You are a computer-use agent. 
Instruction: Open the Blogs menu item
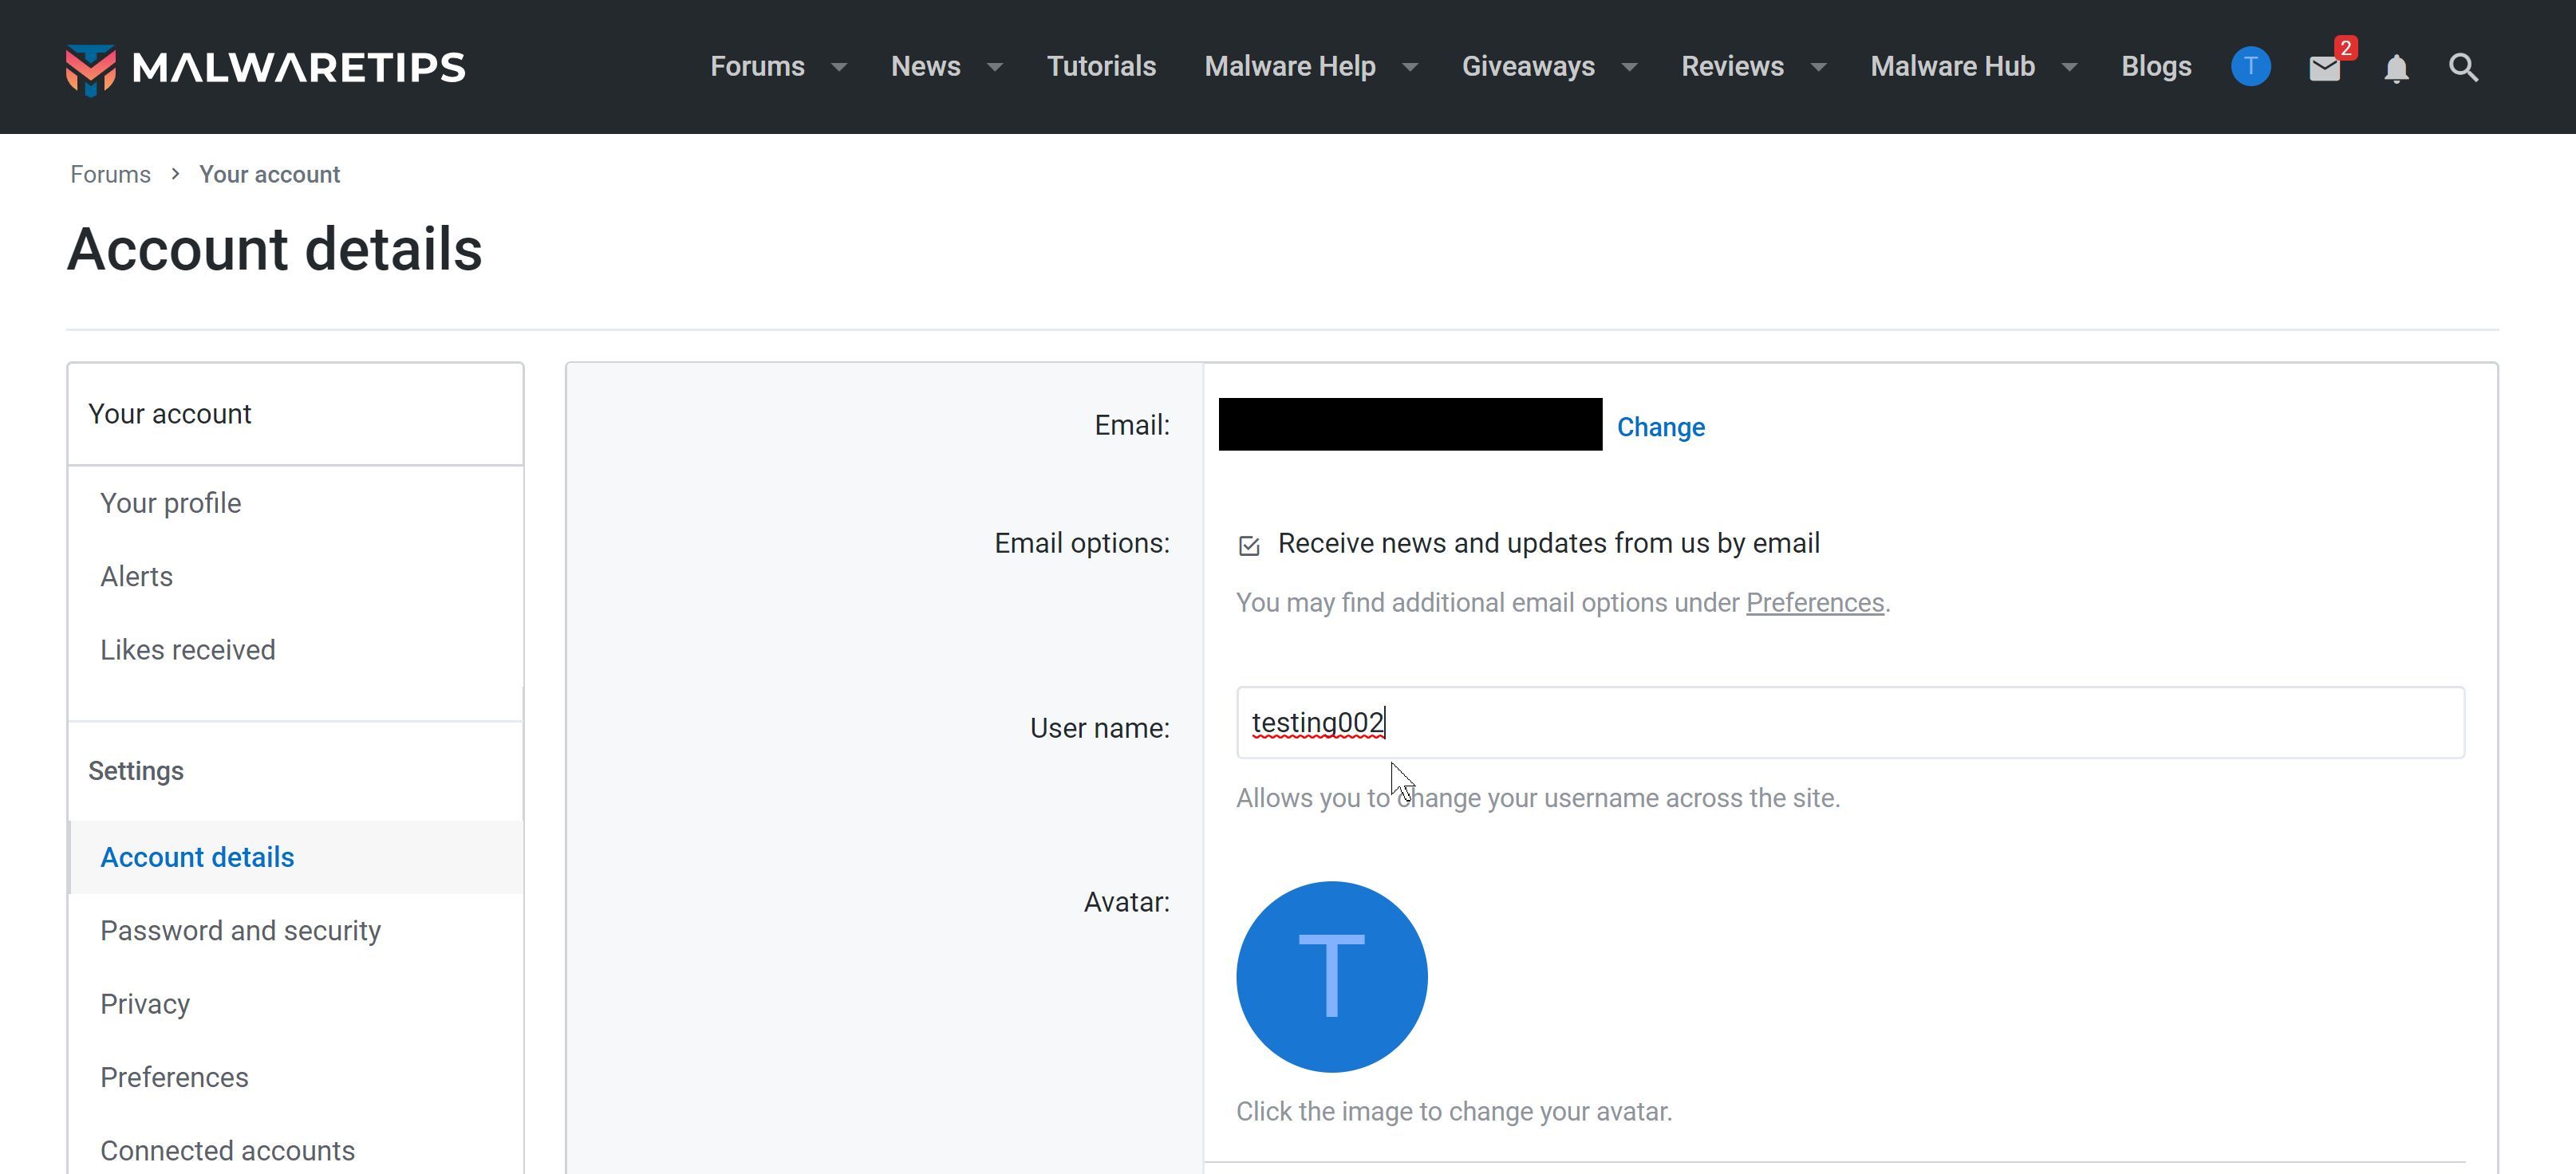click(x=2156, y=67)
